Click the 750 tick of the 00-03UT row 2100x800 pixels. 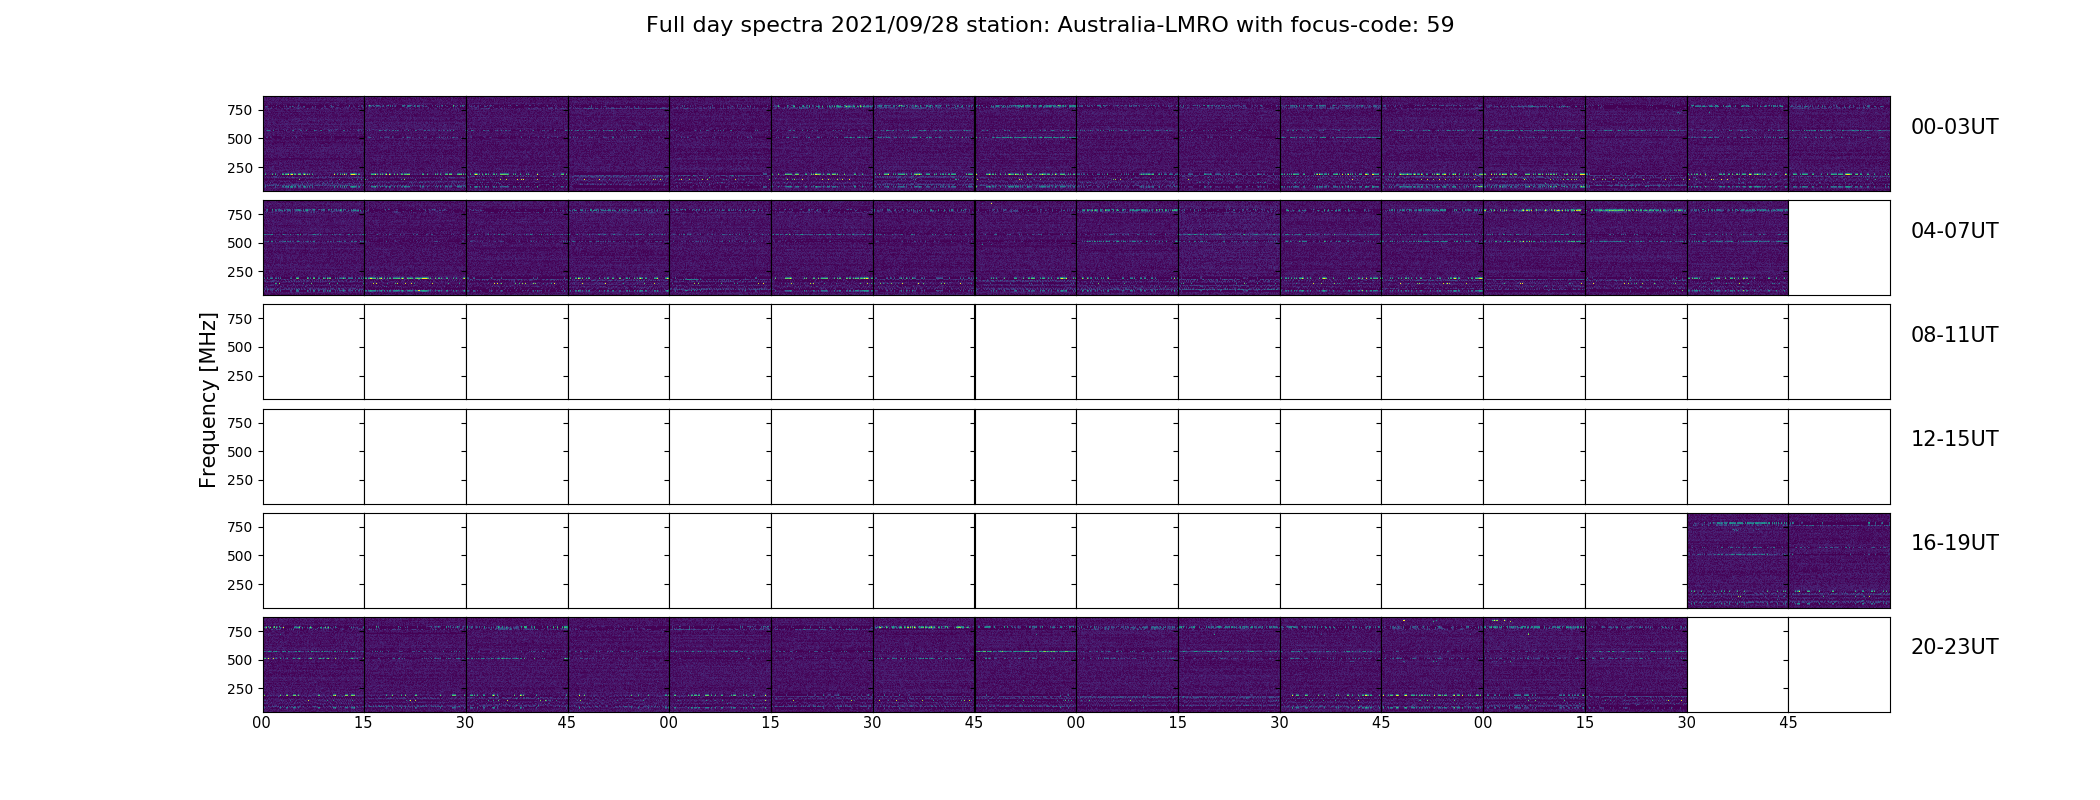(239, 110)
